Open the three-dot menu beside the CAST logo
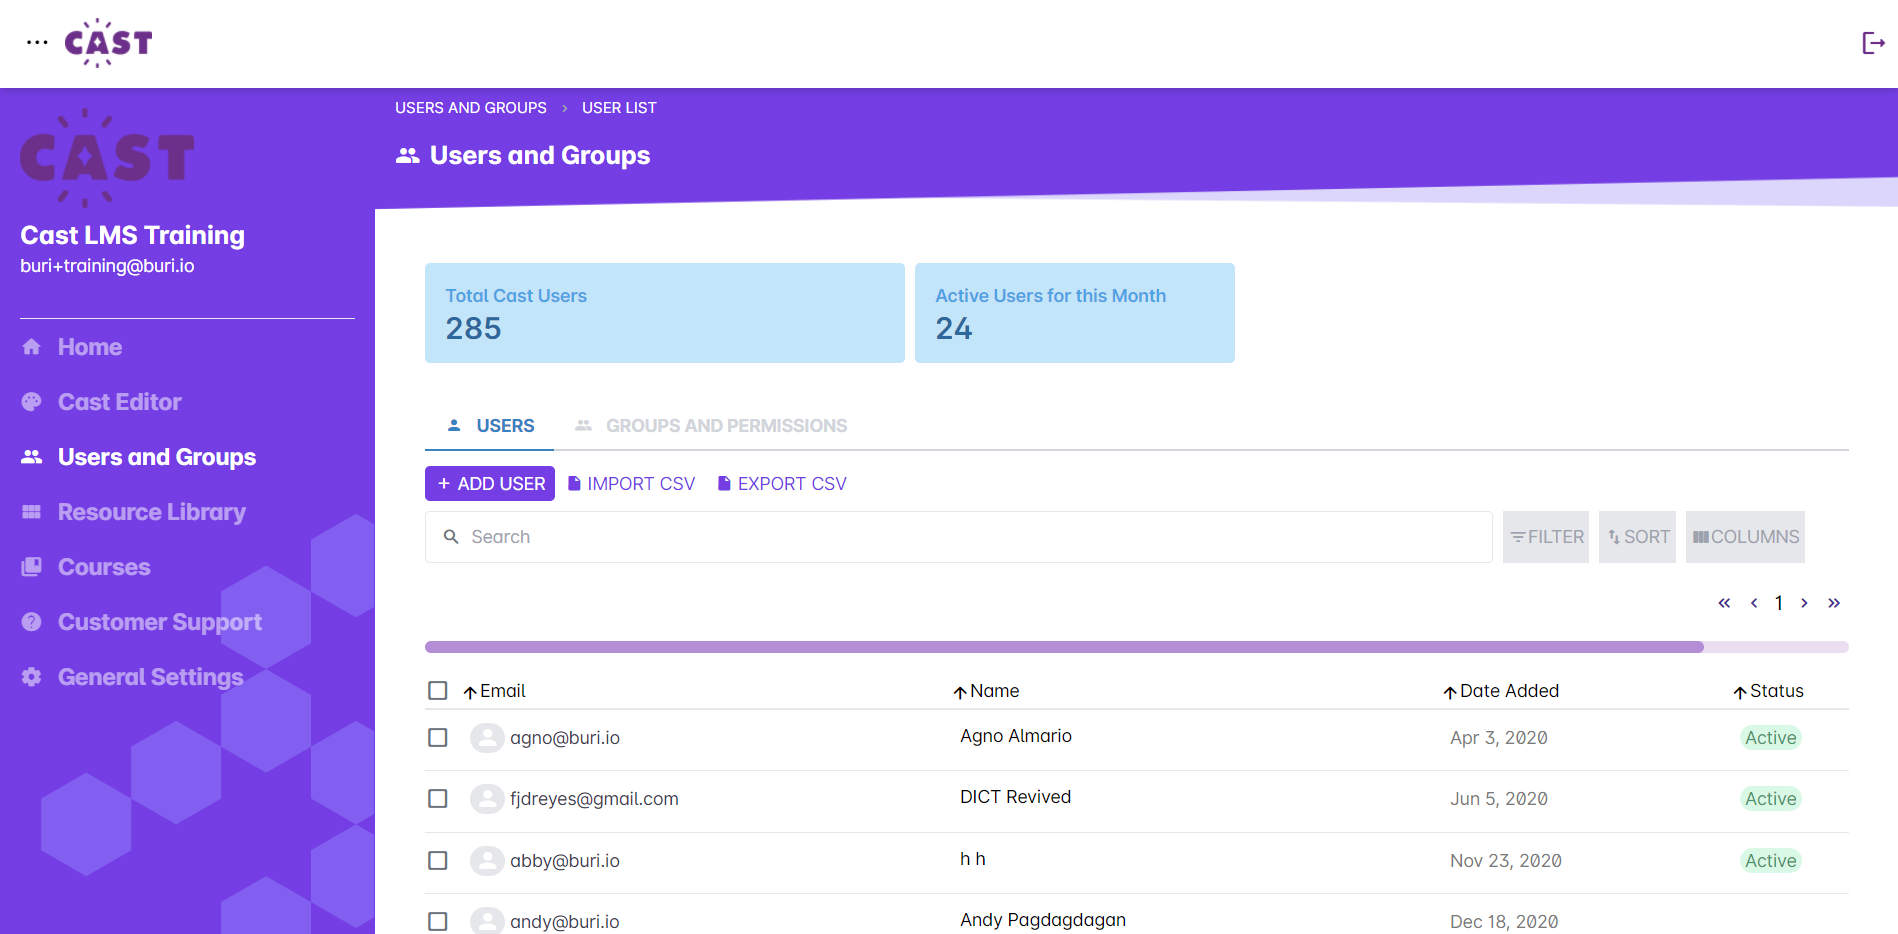1898x934 pixels. point(37,43)
